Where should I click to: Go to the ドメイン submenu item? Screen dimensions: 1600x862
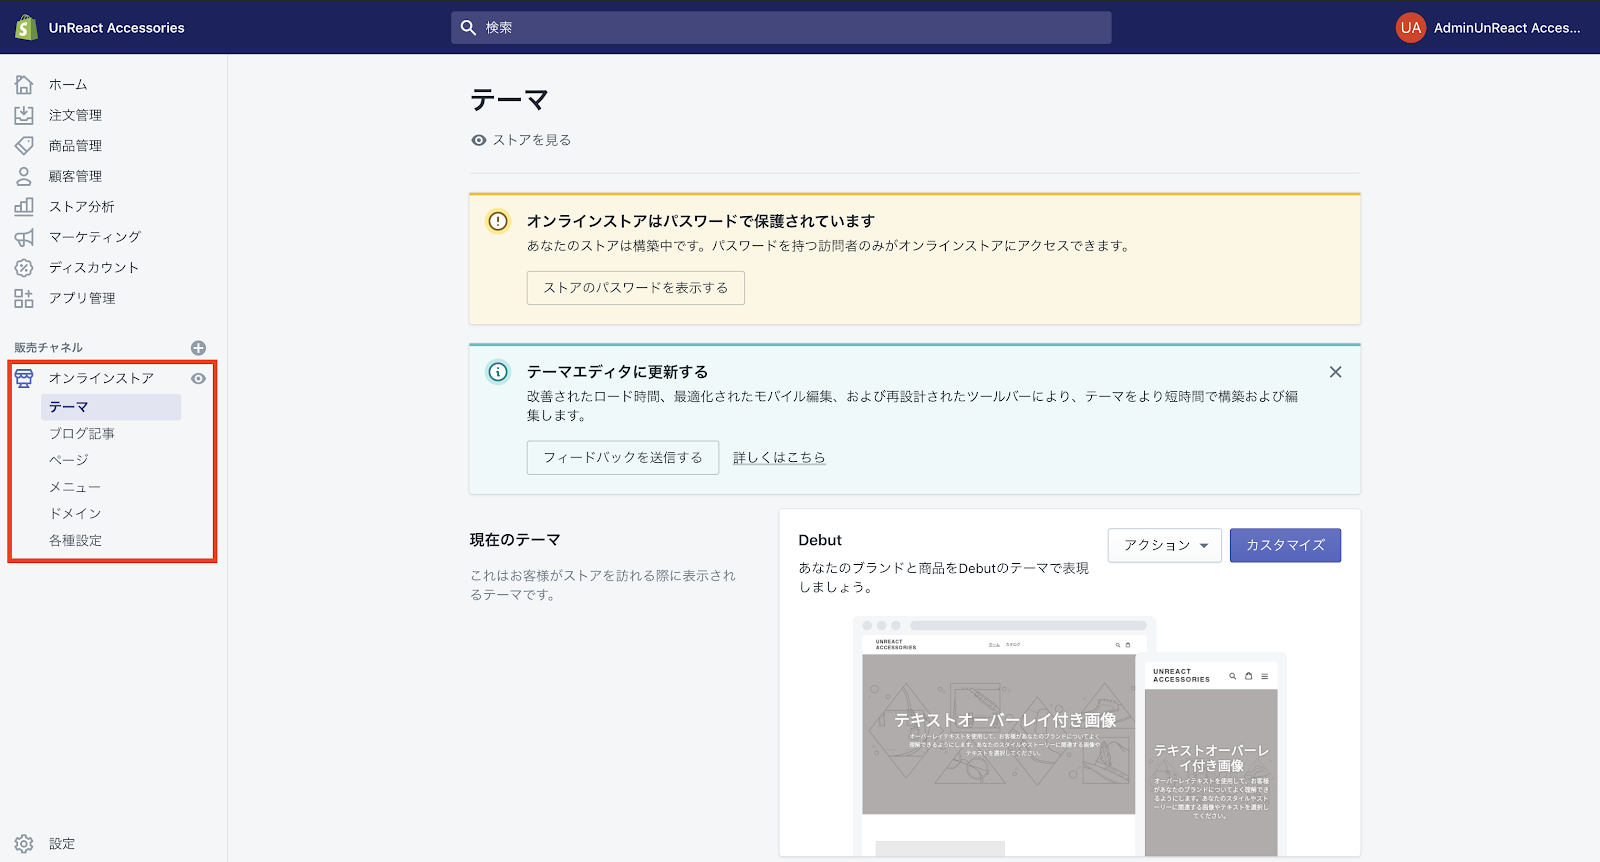tap(75, 514)
